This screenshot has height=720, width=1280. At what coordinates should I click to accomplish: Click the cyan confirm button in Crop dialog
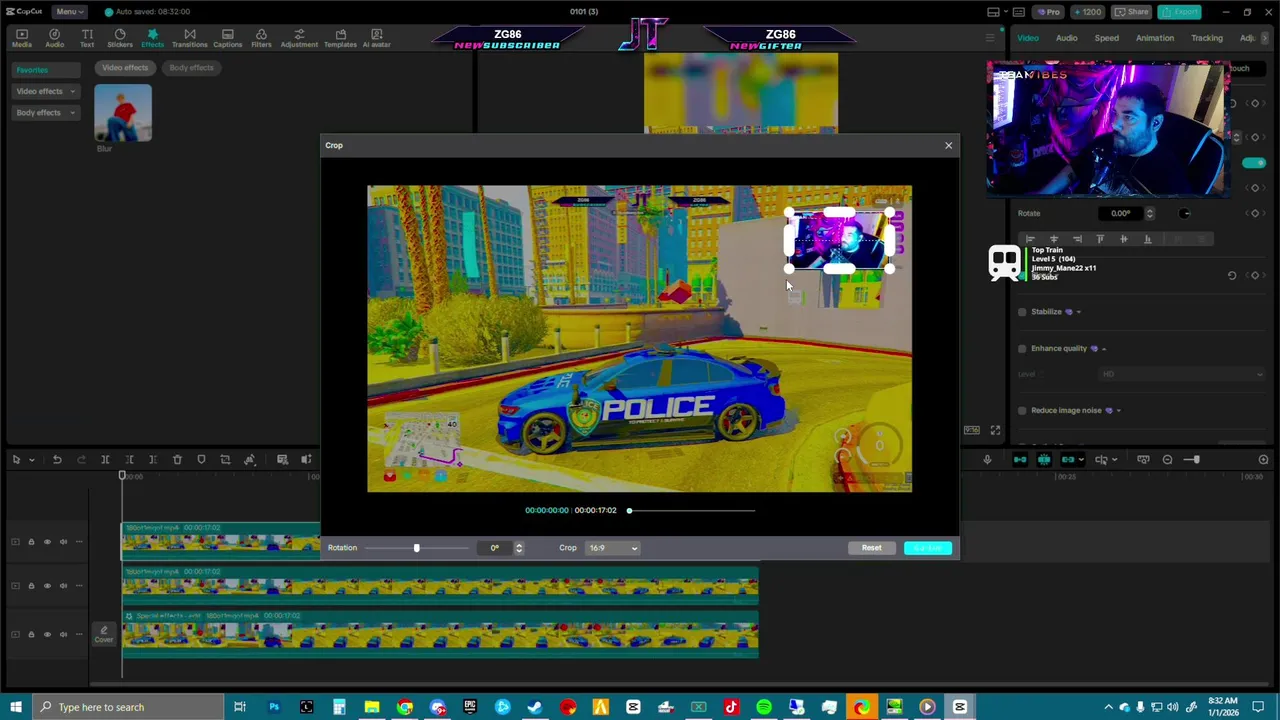point(927,548)
